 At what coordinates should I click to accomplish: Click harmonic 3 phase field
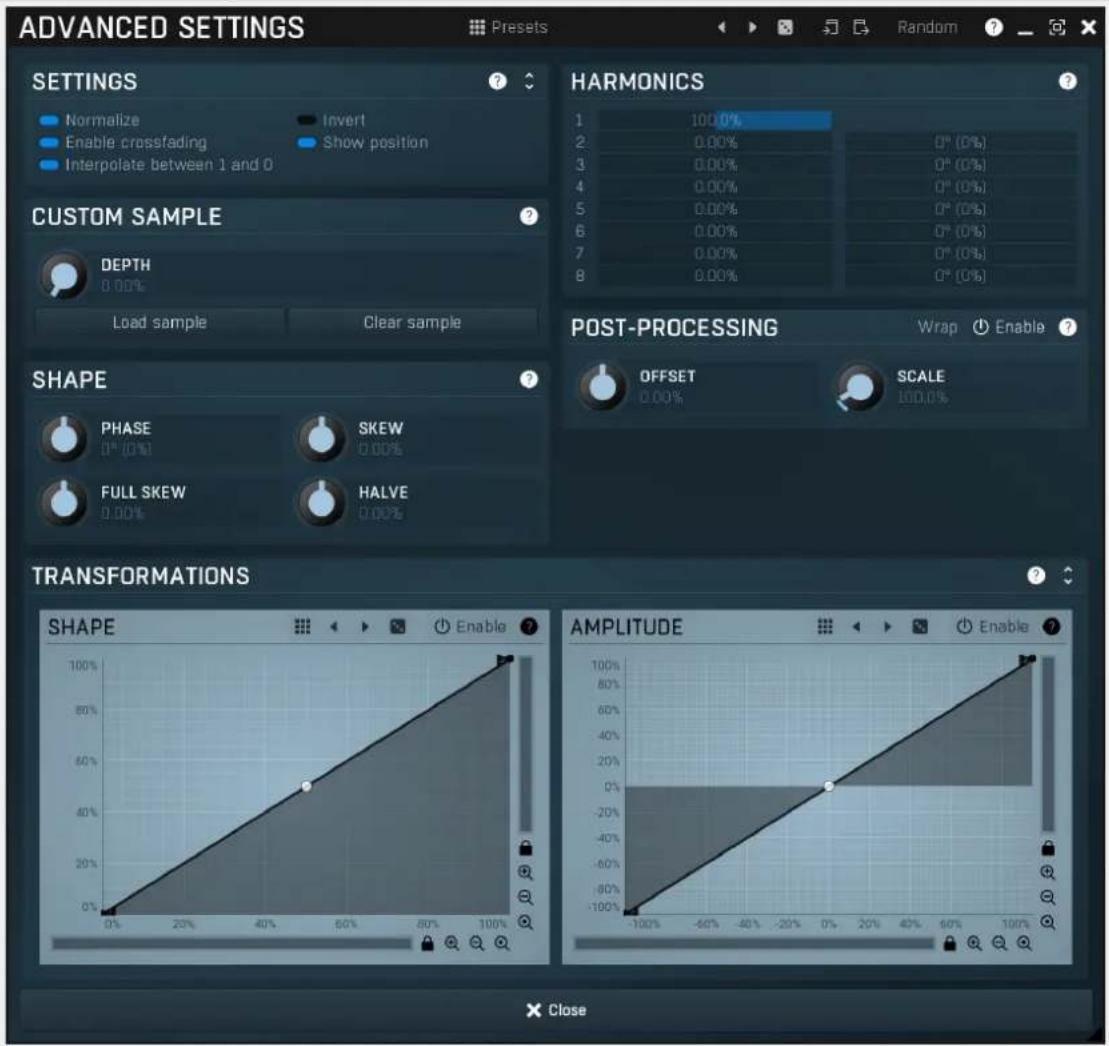click(x=960, y=164)
